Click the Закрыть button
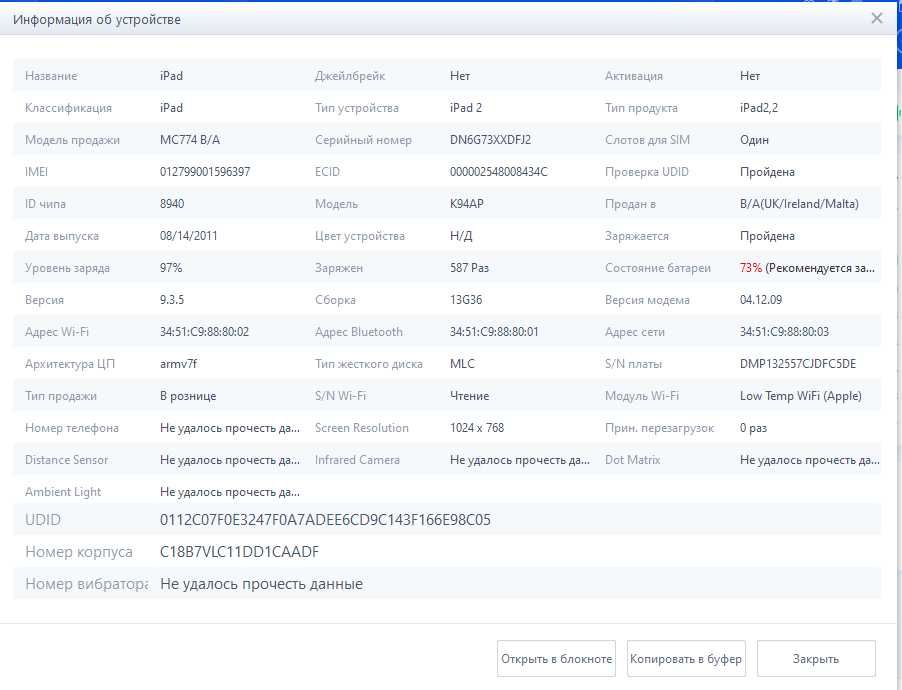The width and height of the screenshot is (902, 690). coord(816,659)
